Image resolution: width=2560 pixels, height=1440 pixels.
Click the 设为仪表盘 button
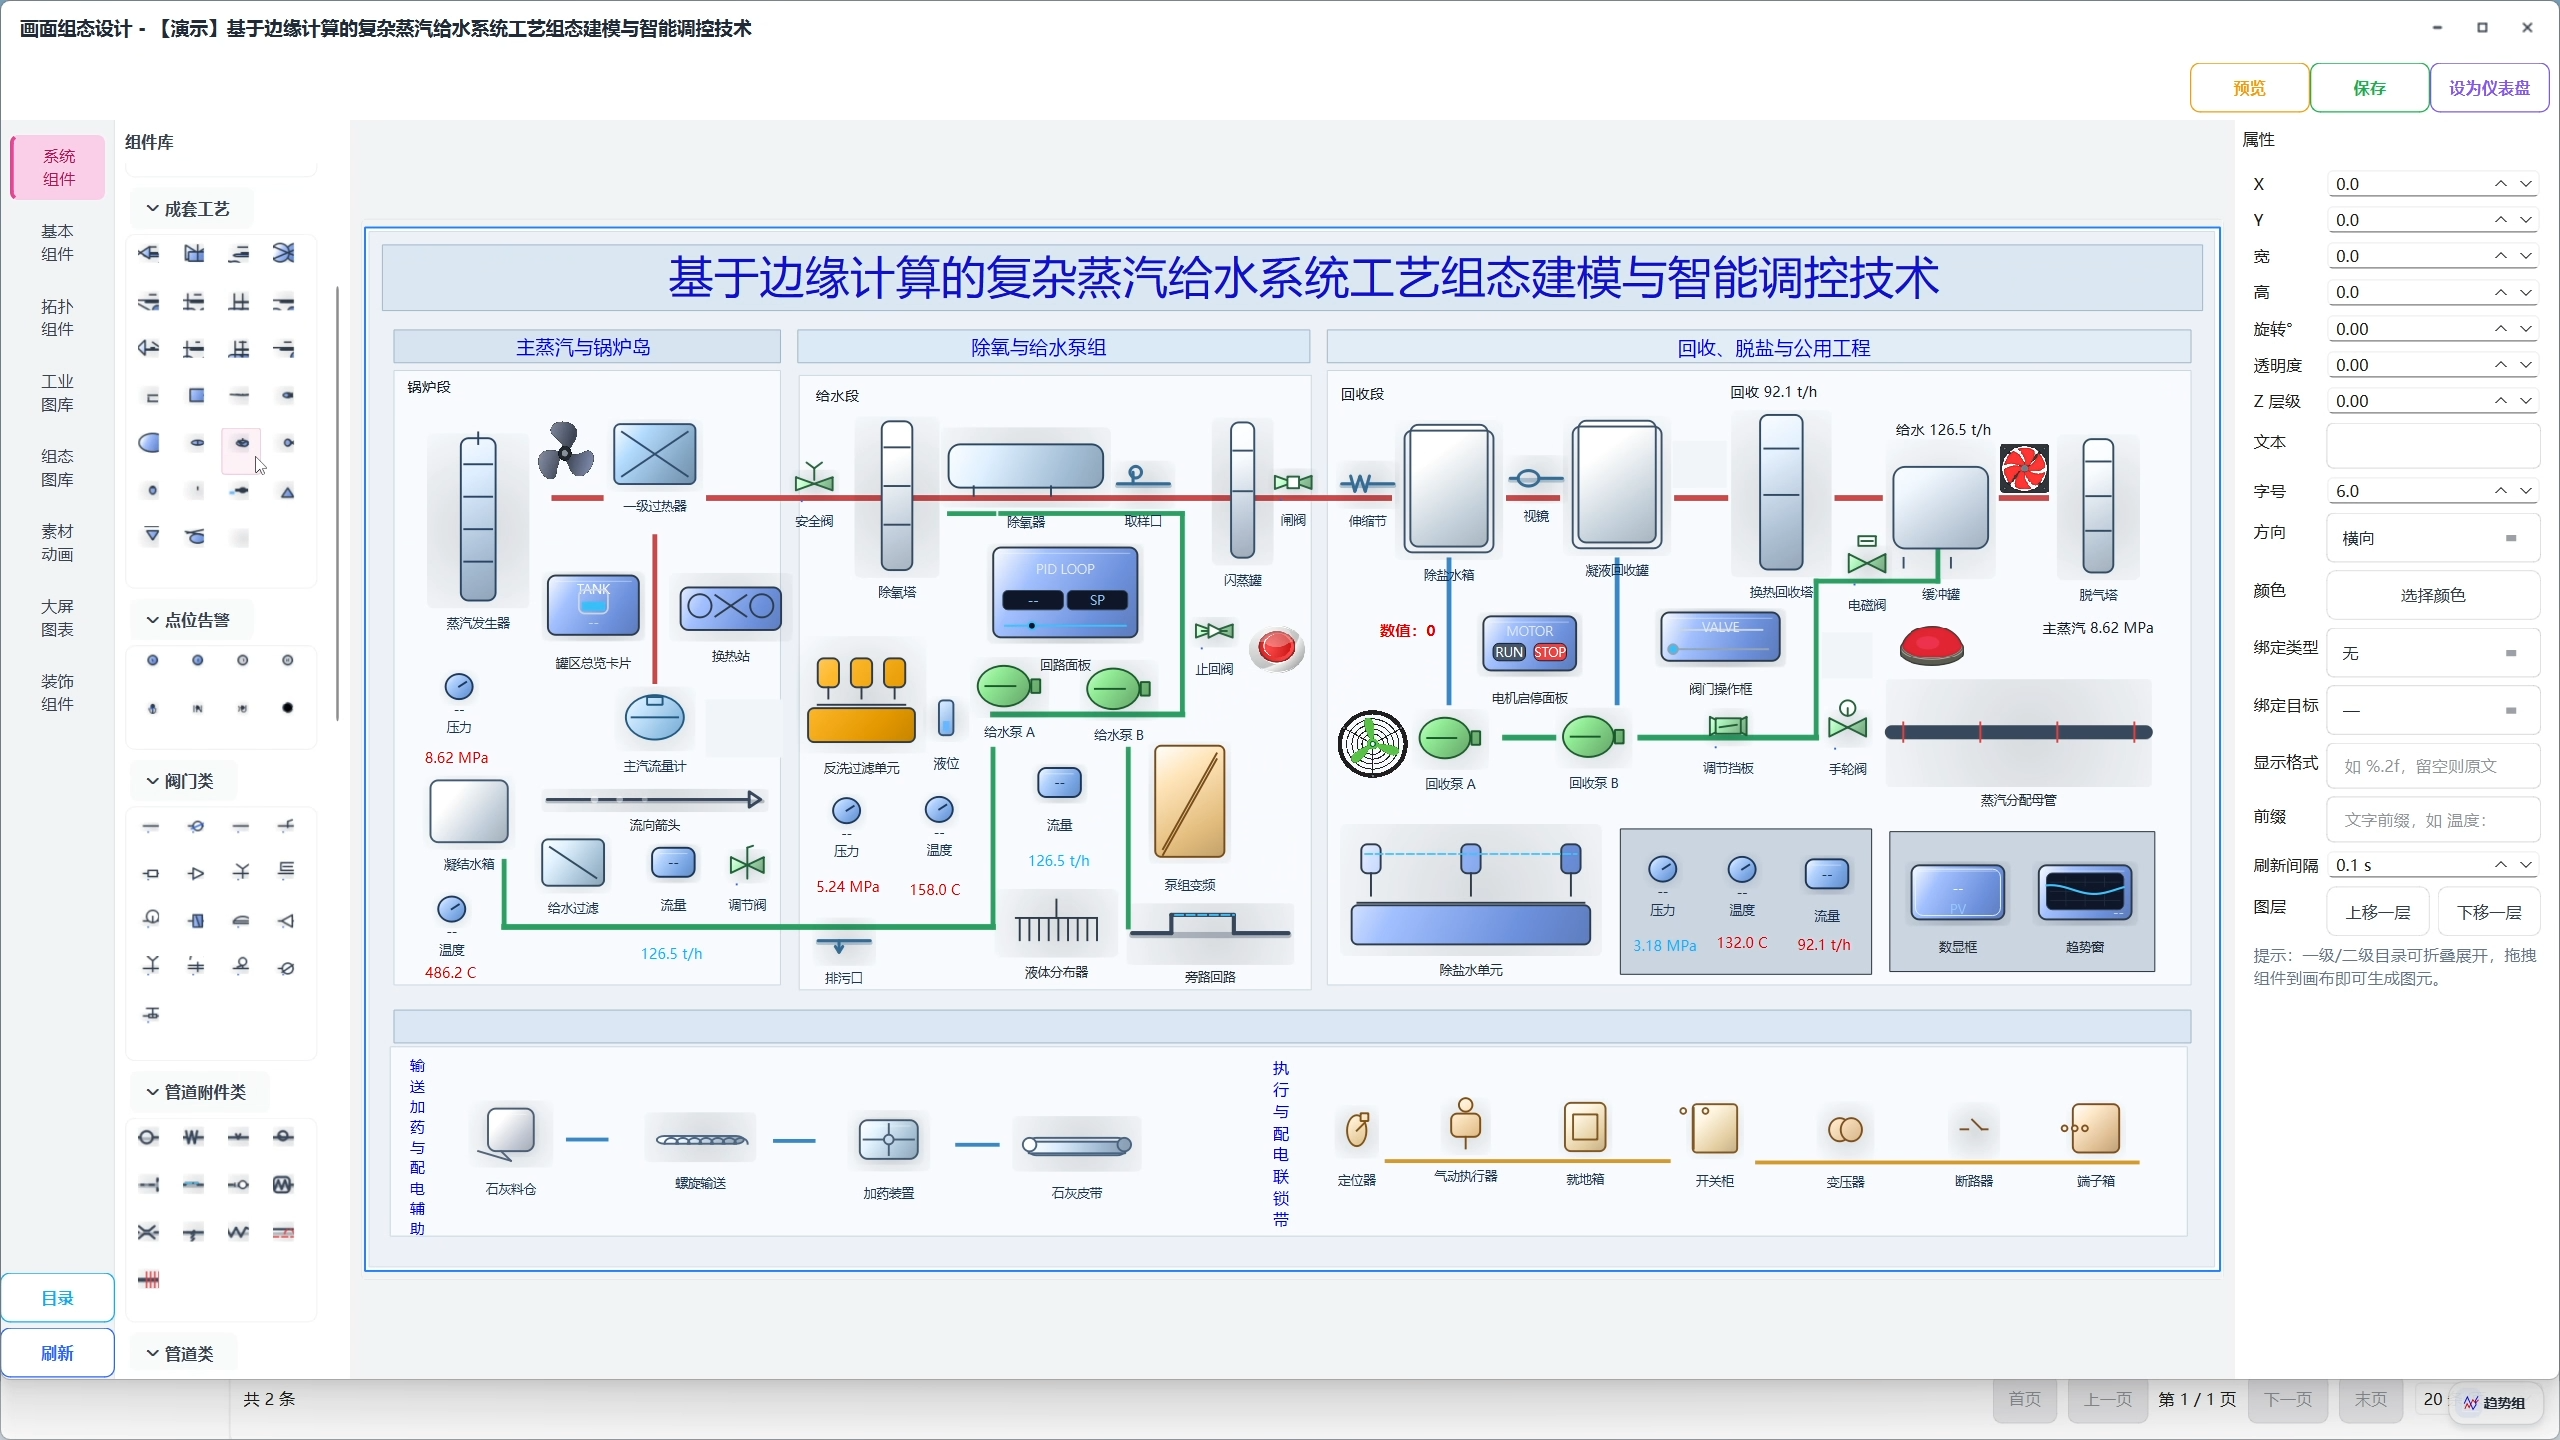coord(2489,88)
